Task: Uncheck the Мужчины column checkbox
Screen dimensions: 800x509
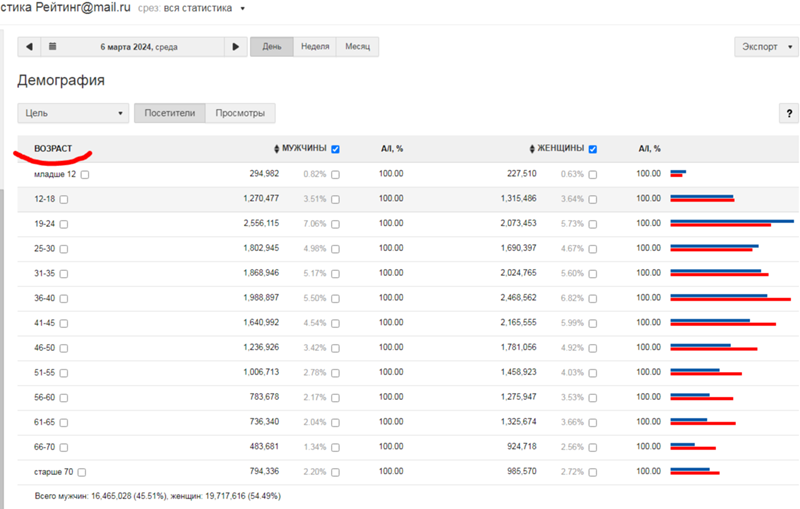Action: [x=336, y=149]
